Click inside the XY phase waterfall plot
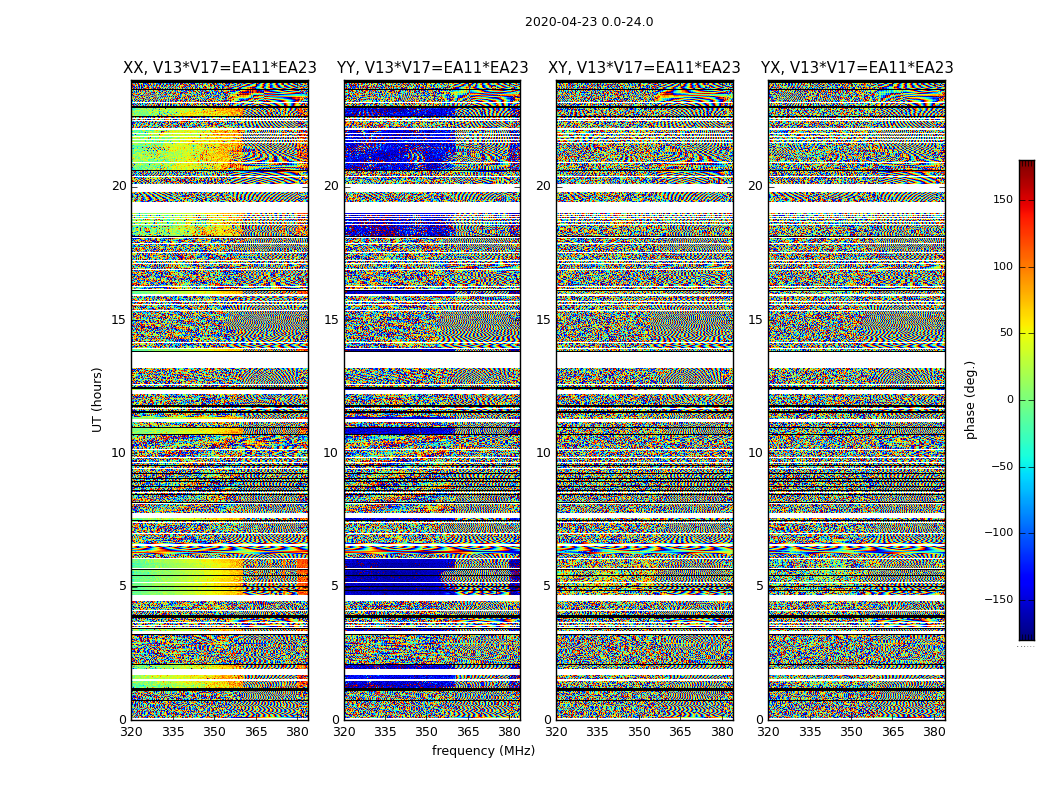The width and height of the screenshot is (1050, 800). pos(645,400)
